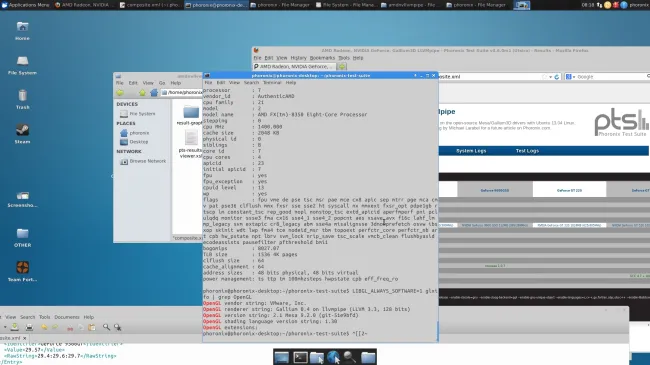This screenshot has width=650, height=365.
Task: Open Edit menu in the terminal window
Action: click(221, 83)
